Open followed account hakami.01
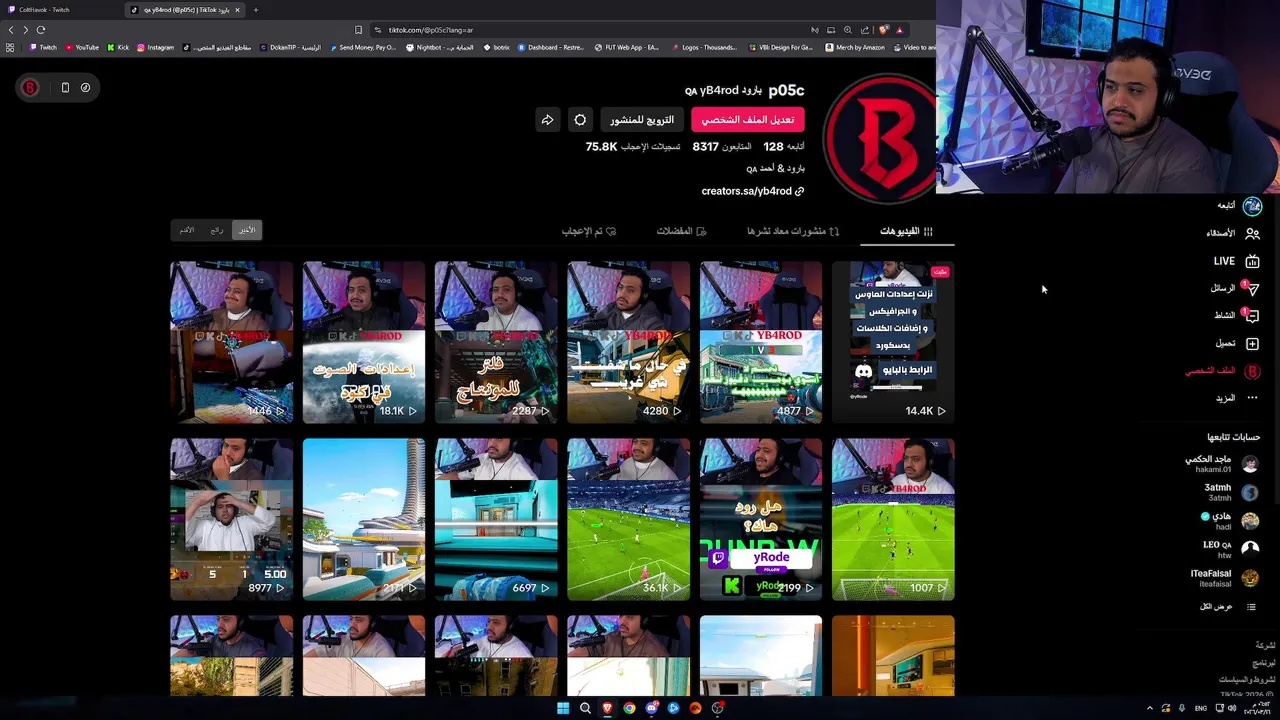This screenshot has width=1280, height=720. pos(1221,464)
